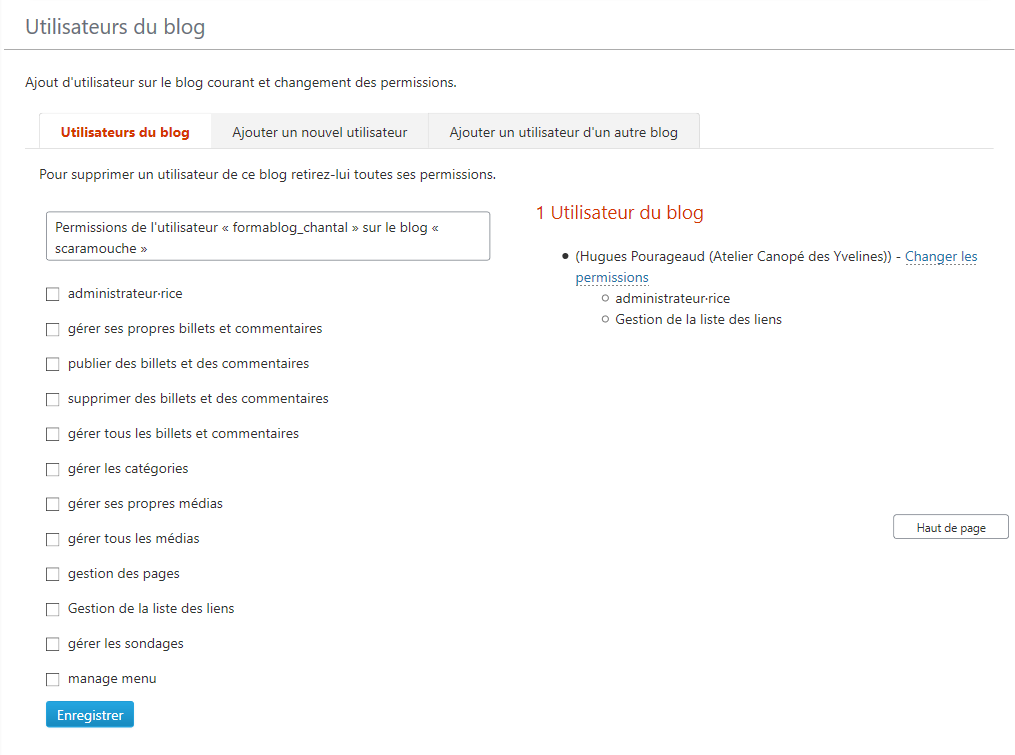Tick gérer ses propres médias checkbox

tap(53, 504)
